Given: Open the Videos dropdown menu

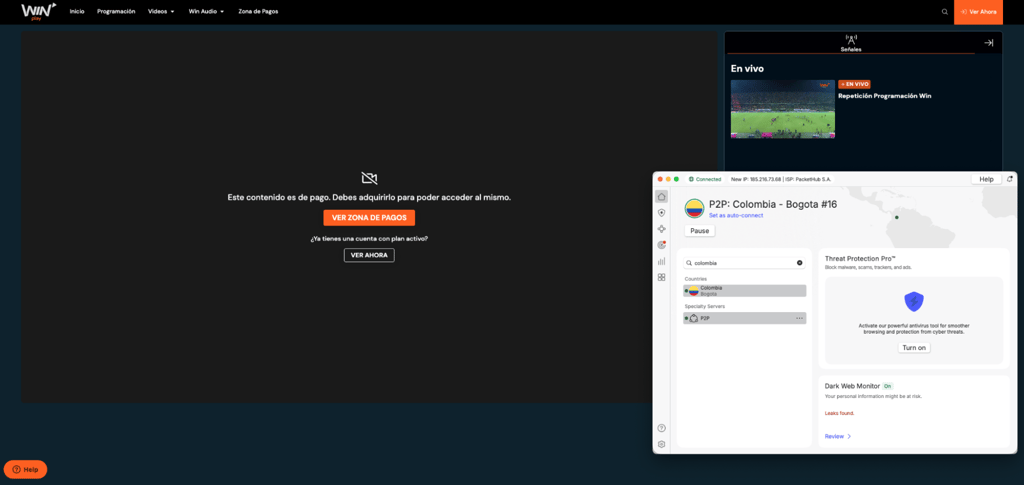Looking at the screenshot, I should click(161, 12).
